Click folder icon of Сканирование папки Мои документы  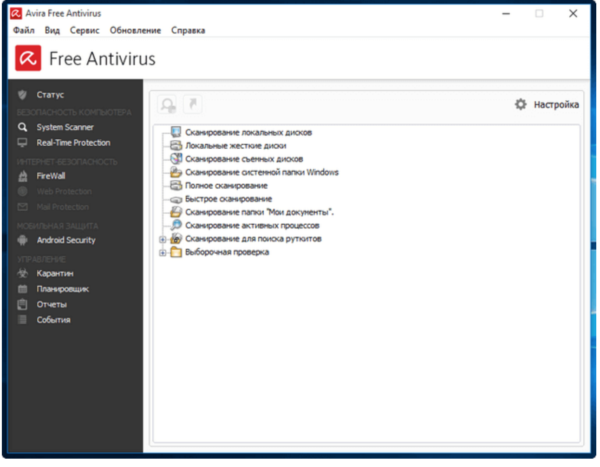(x=176, y=212)
